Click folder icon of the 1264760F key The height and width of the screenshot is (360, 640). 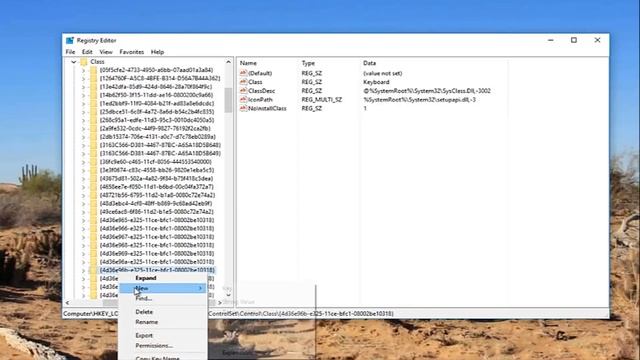pos(93,78)
